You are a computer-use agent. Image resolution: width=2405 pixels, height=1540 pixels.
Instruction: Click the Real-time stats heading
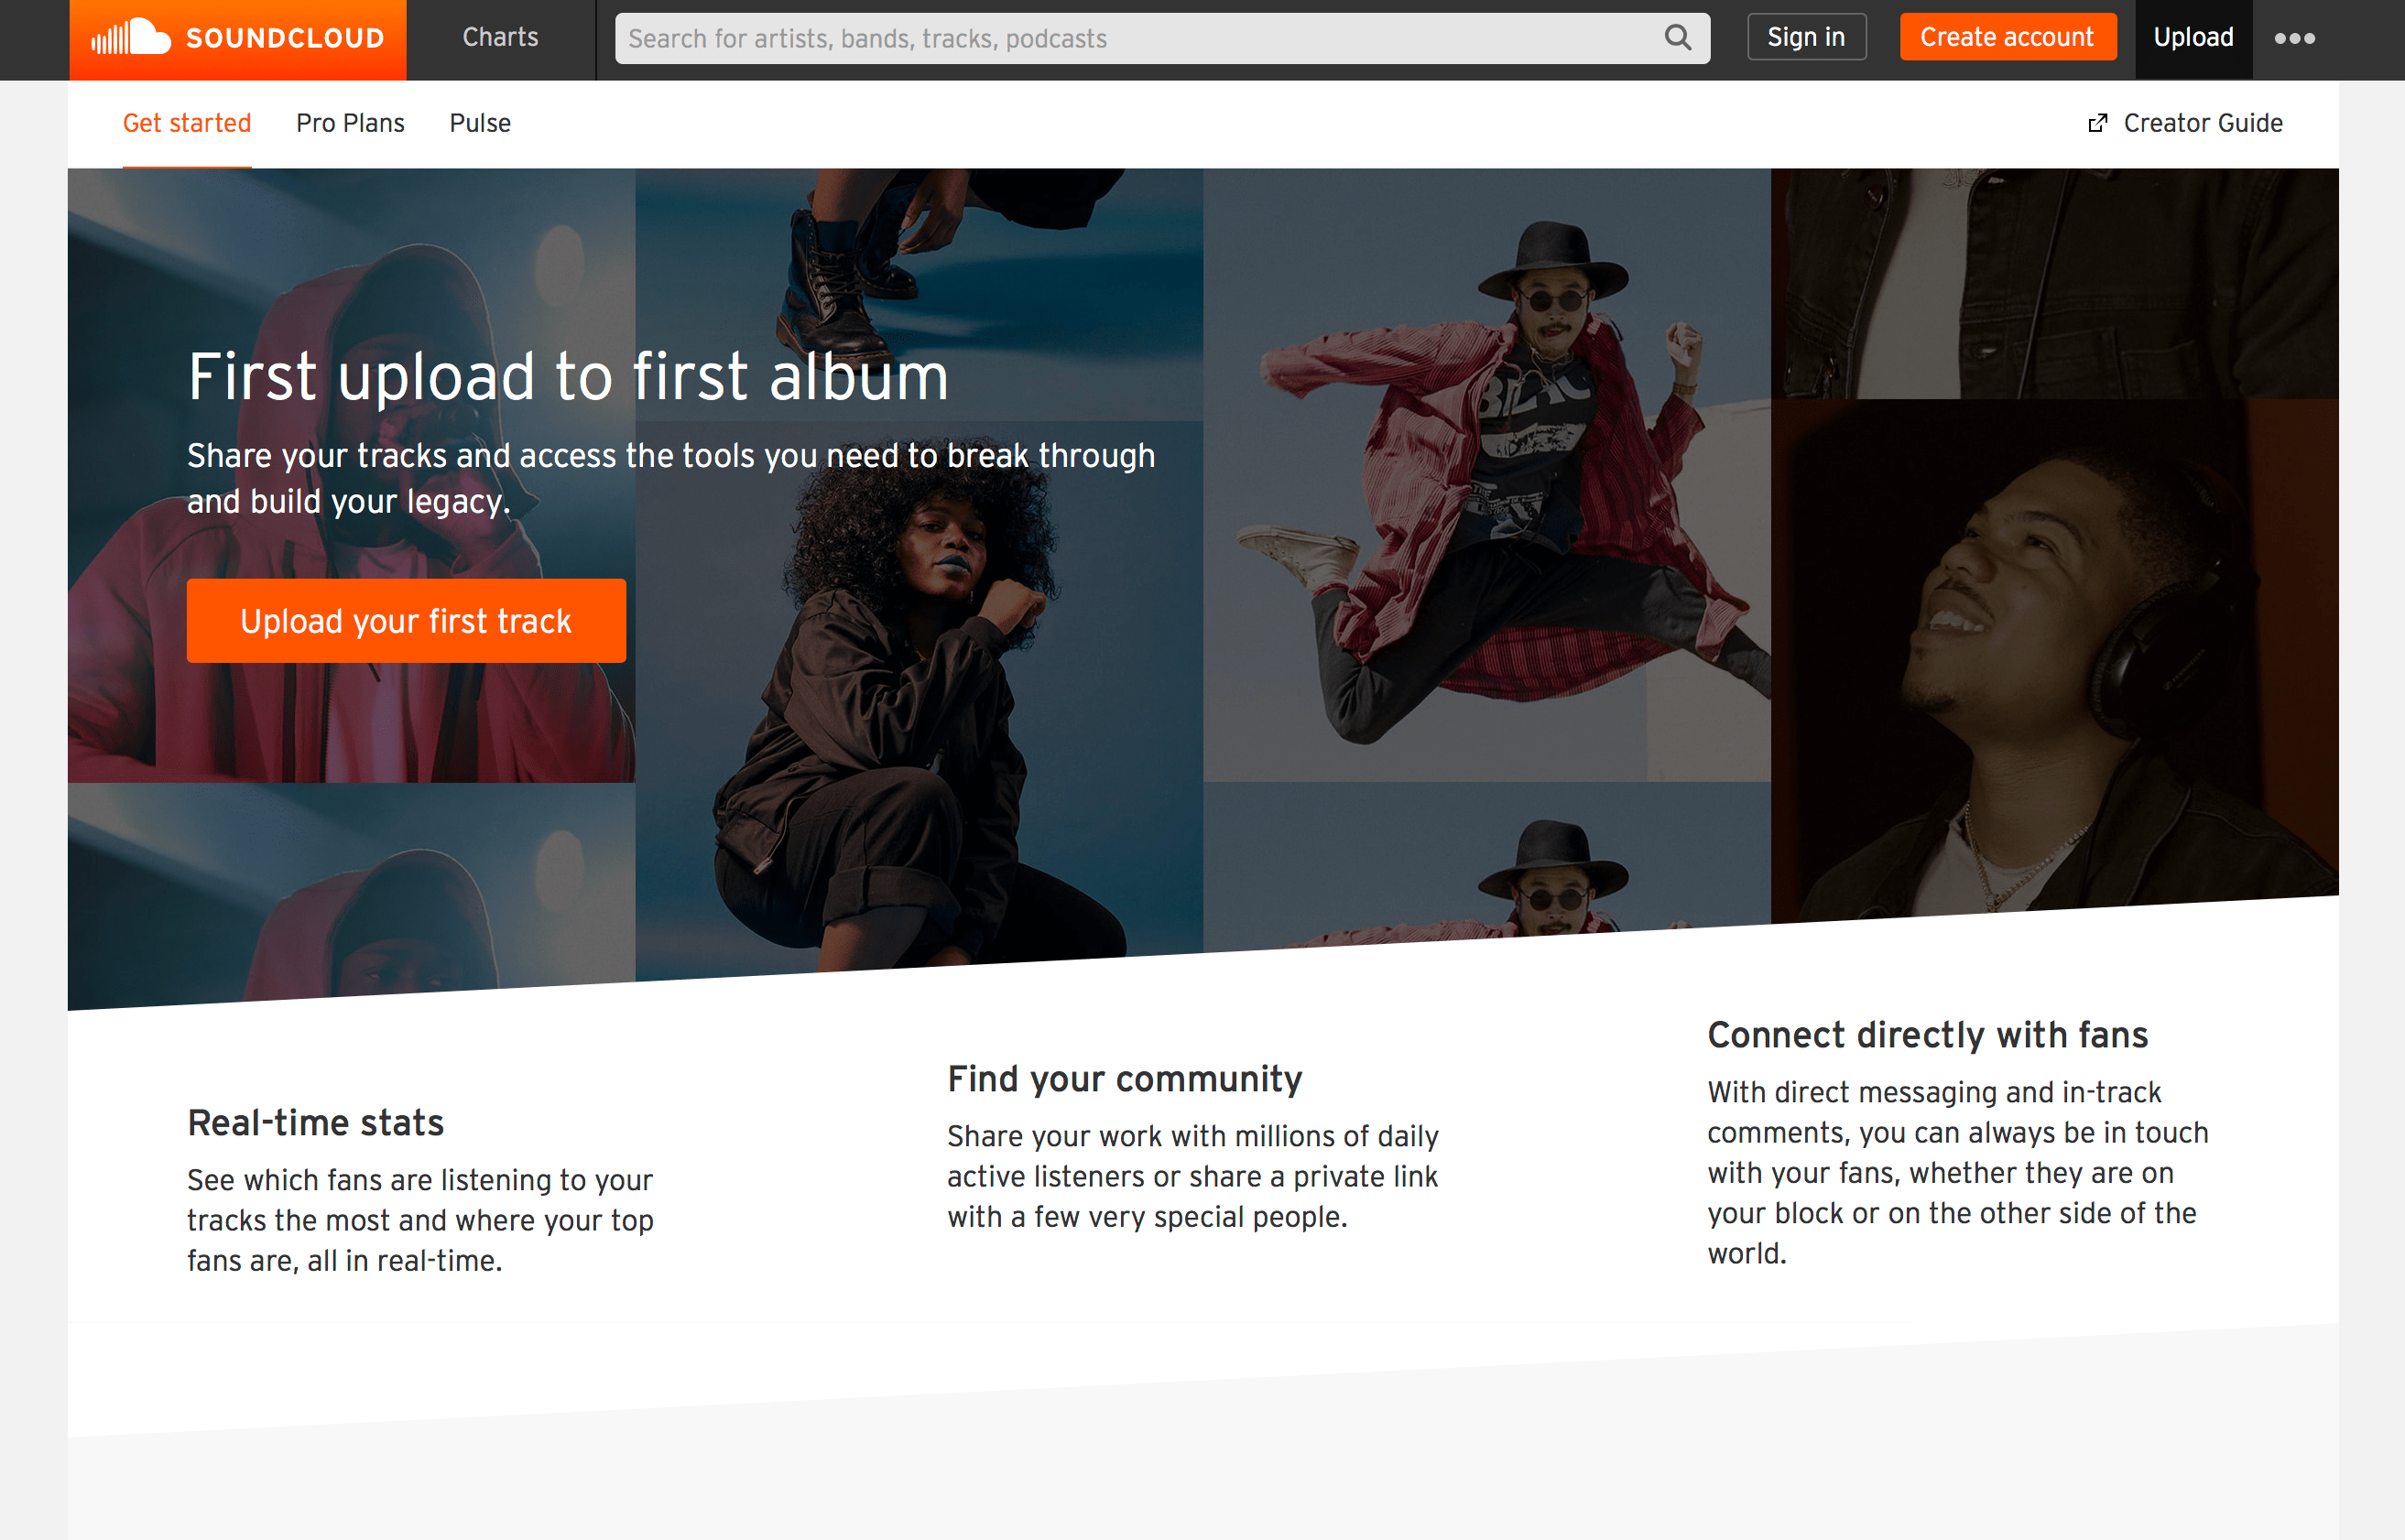[315, 1123]
